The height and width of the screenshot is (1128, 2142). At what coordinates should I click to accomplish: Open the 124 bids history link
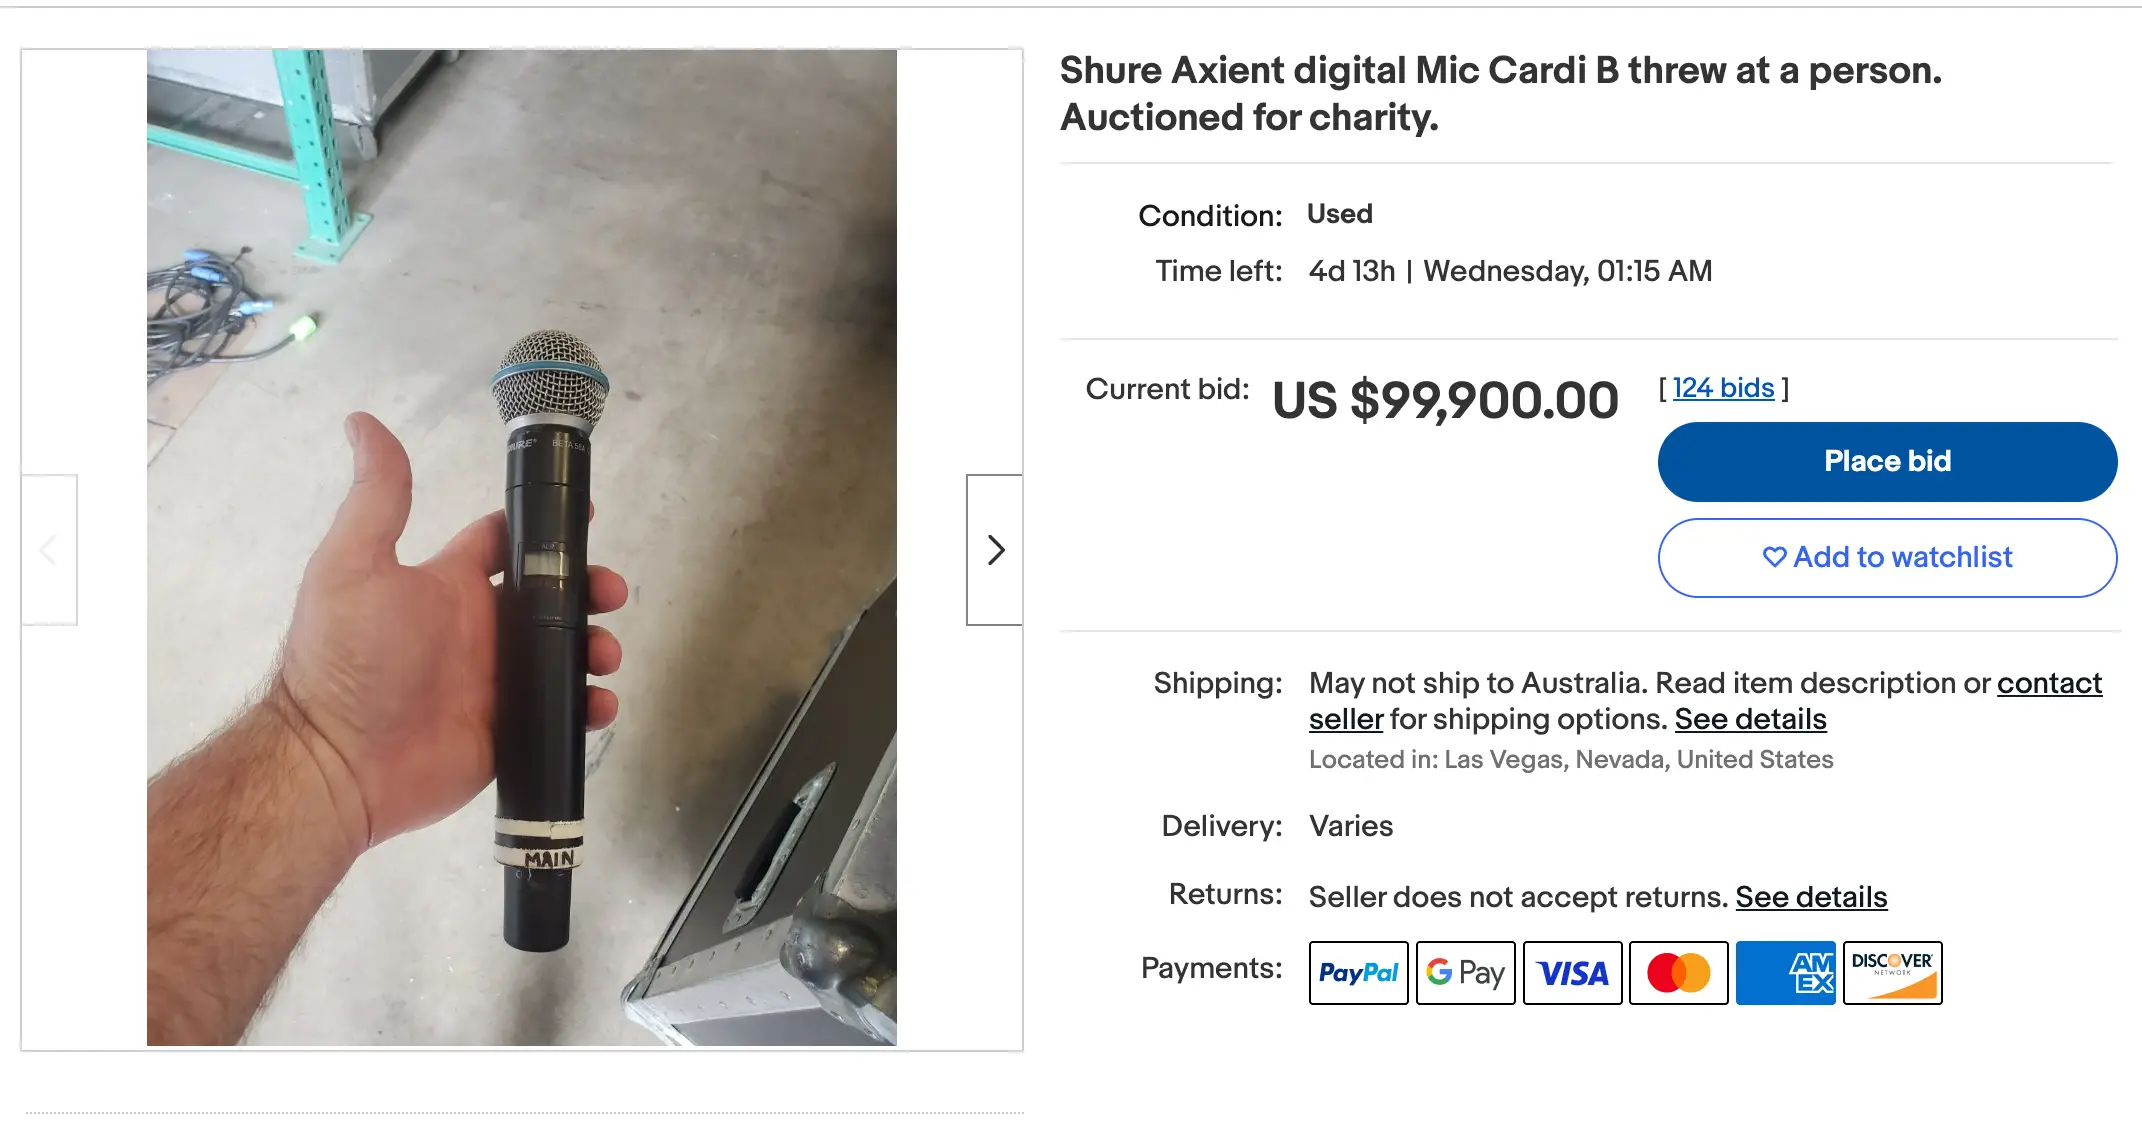coord(1723,388)
